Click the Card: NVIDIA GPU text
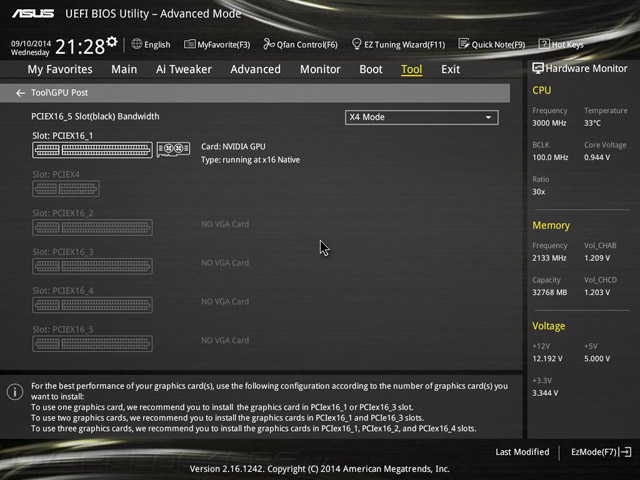 [233, 147]
